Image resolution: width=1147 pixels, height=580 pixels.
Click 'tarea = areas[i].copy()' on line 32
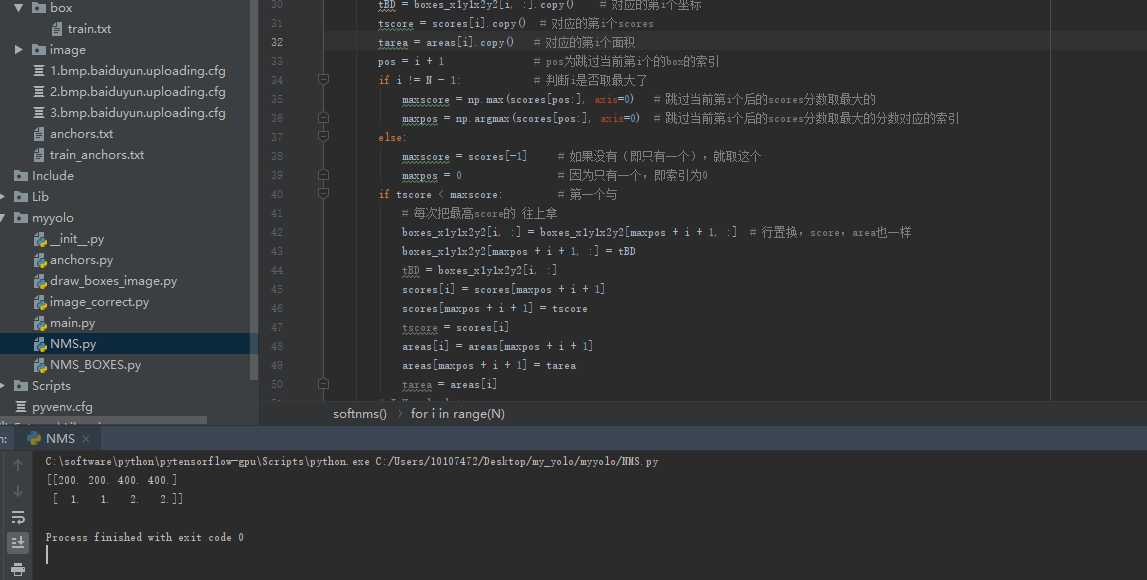pos(446,42)
